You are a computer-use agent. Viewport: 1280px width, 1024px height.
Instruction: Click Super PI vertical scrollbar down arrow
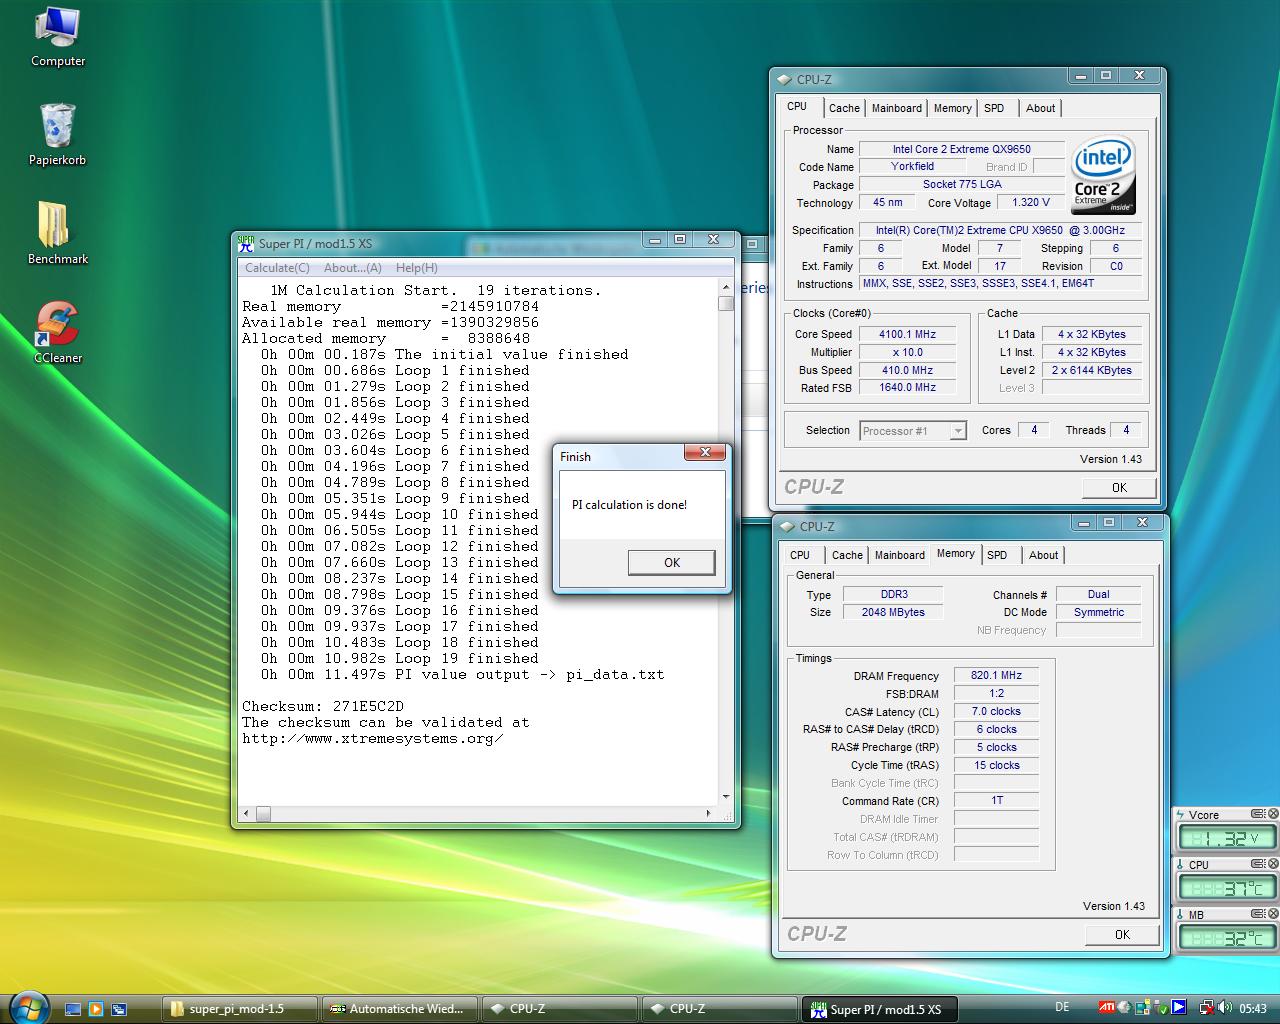tap(726, 797)
